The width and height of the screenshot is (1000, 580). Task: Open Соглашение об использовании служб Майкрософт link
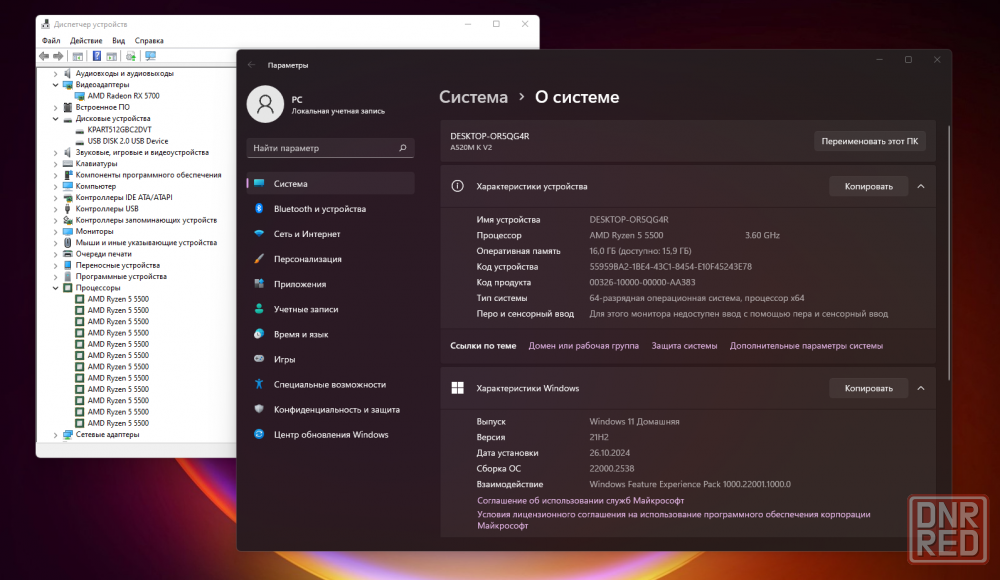click(580, 500)
